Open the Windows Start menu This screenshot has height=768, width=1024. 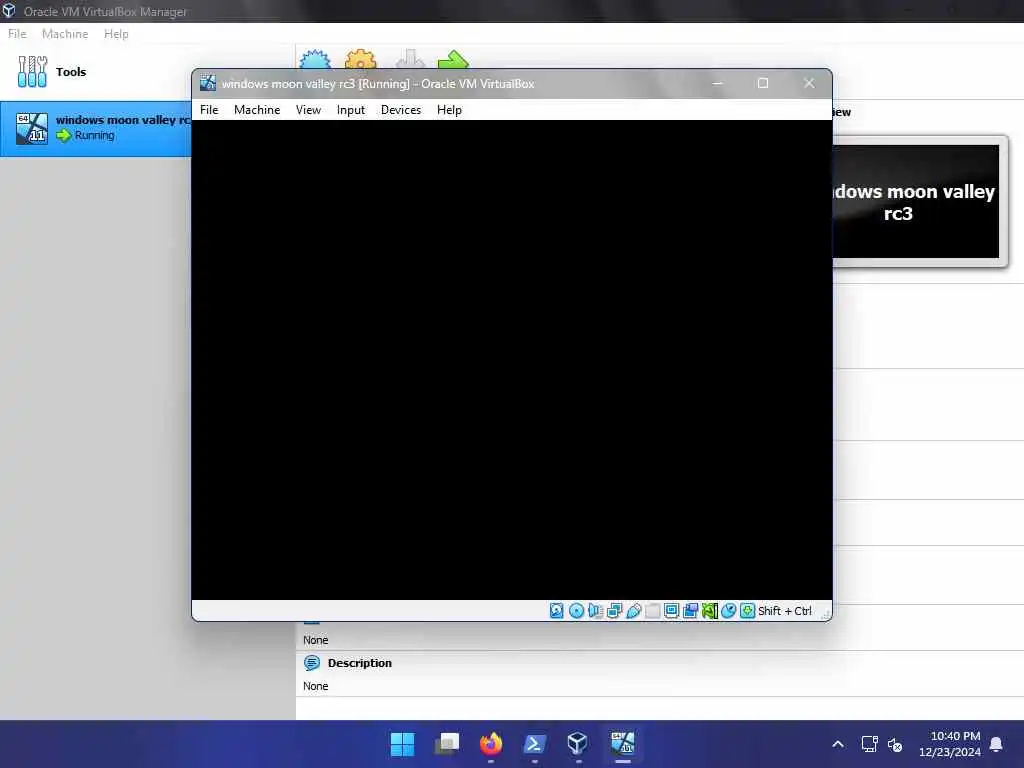402,744
